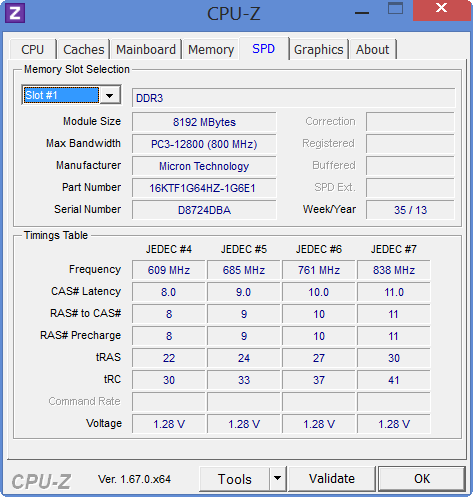Click the CPU-Z purple Z title bar icon
Image resolution: width=473 pixels, height=497 pixels.
coord(15,13)
